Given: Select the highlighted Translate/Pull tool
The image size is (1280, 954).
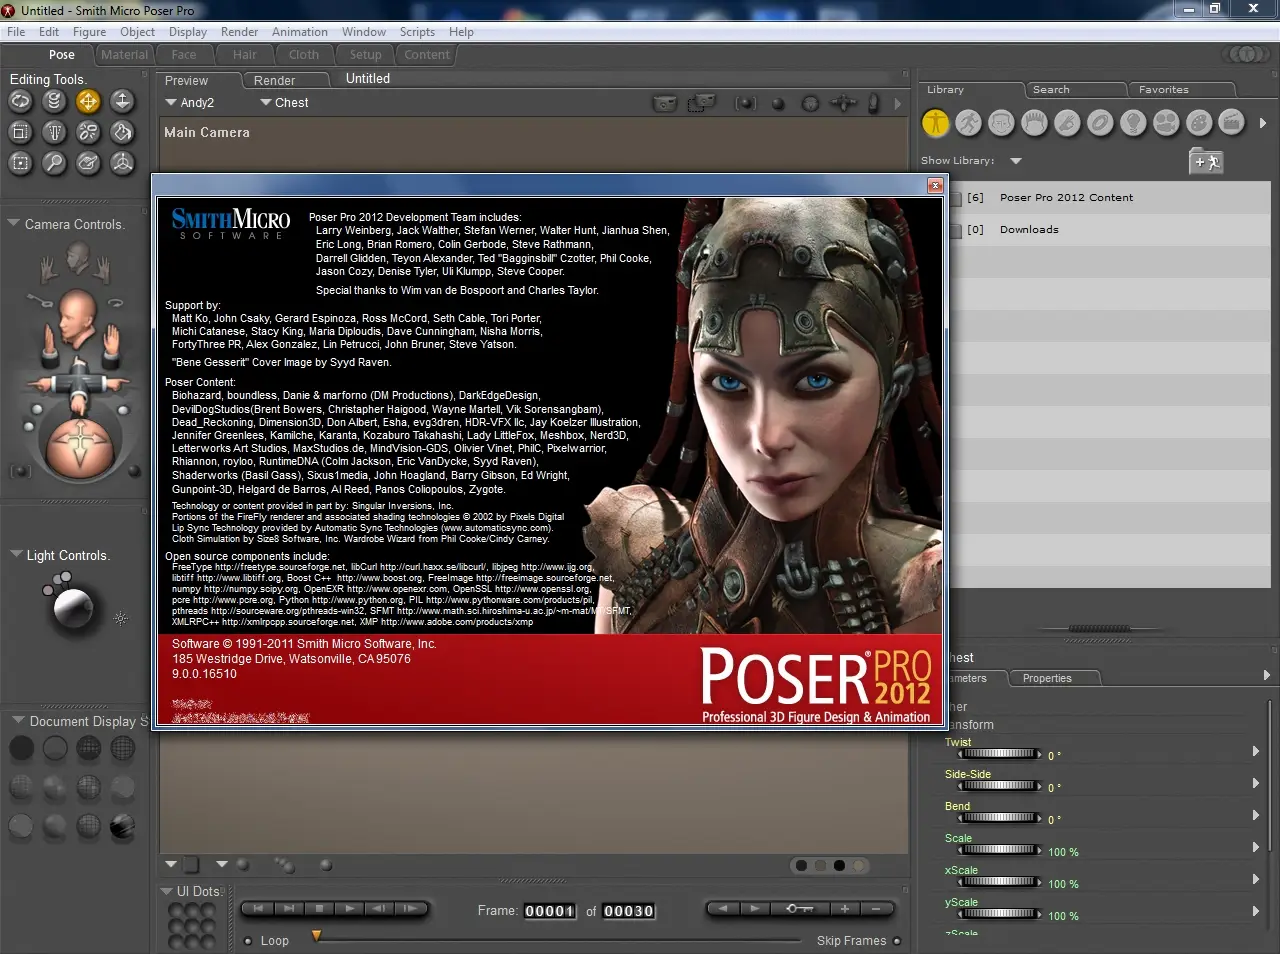Looking at the screenshot, I should (x=88, y=100).
